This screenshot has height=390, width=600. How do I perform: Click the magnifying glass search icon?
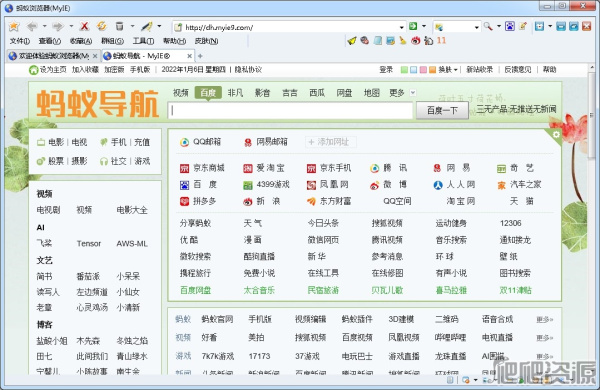(x=488, y=26)
